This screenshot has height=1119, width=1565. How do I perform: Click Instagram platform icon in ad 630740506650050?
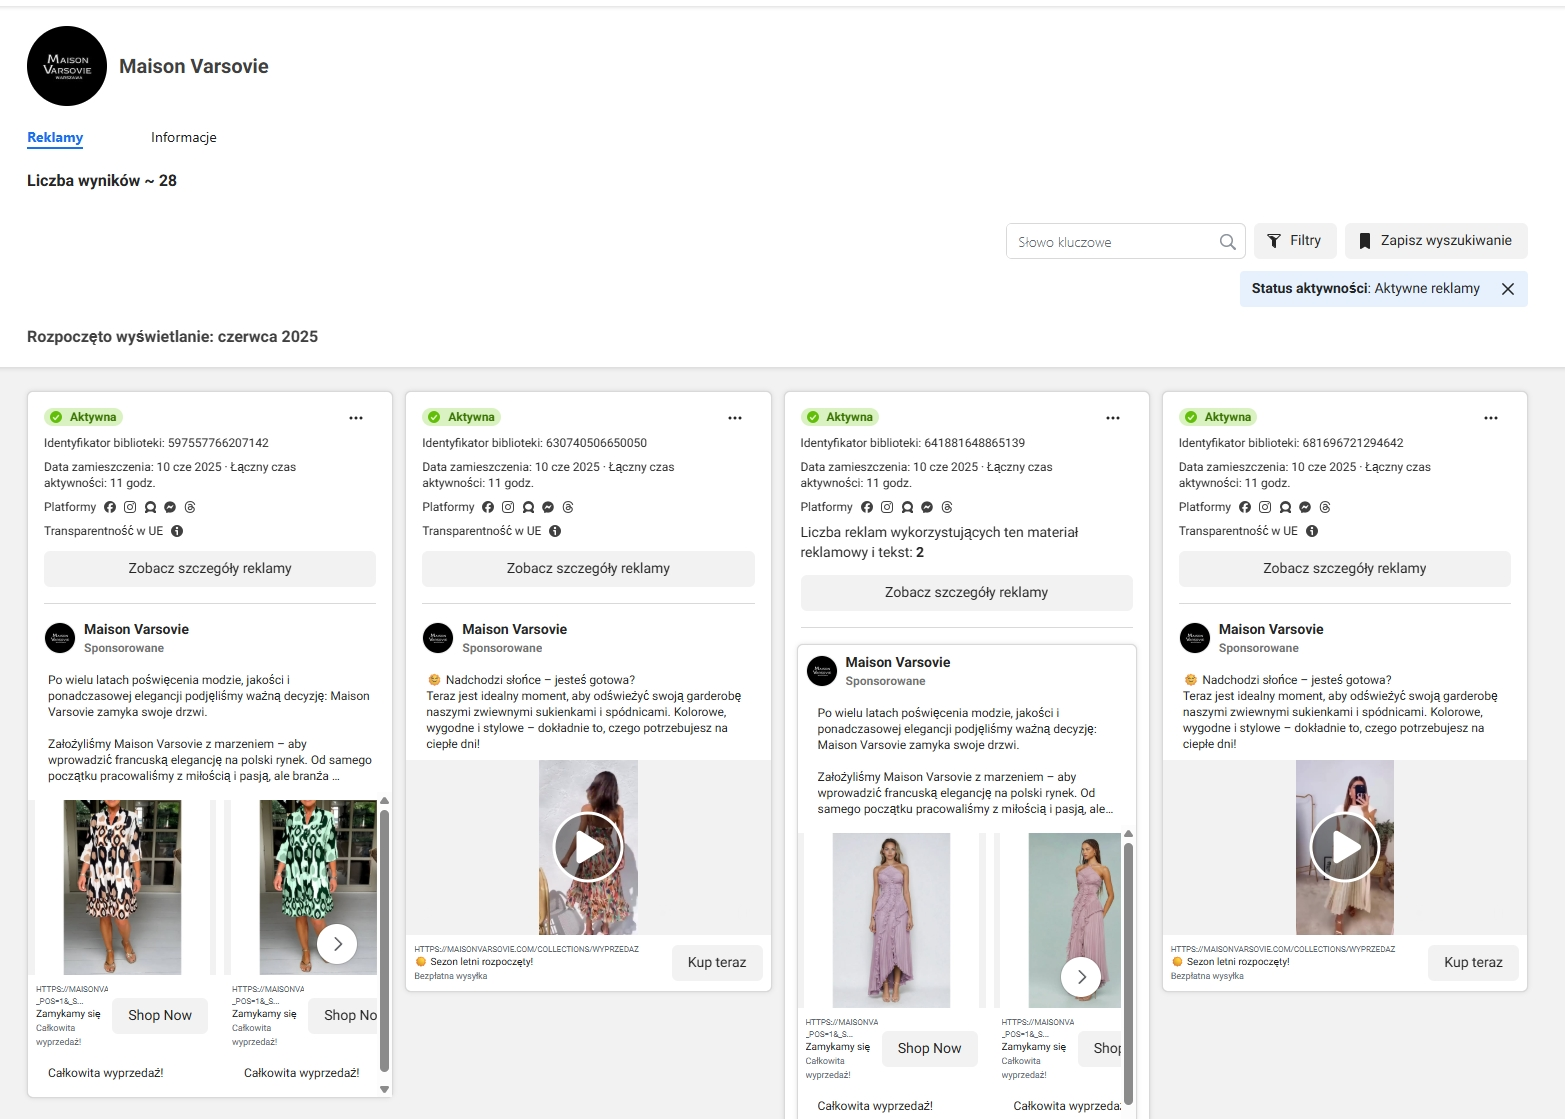(x=508, y=507)
